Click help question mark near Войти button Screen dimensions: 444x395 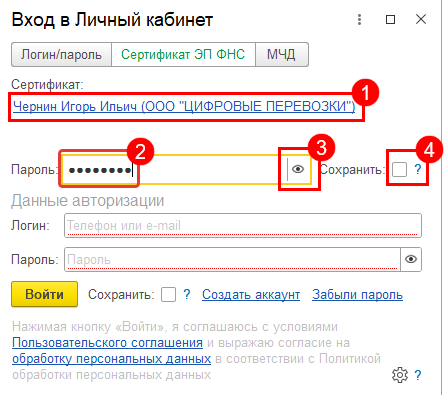point(187,294)
